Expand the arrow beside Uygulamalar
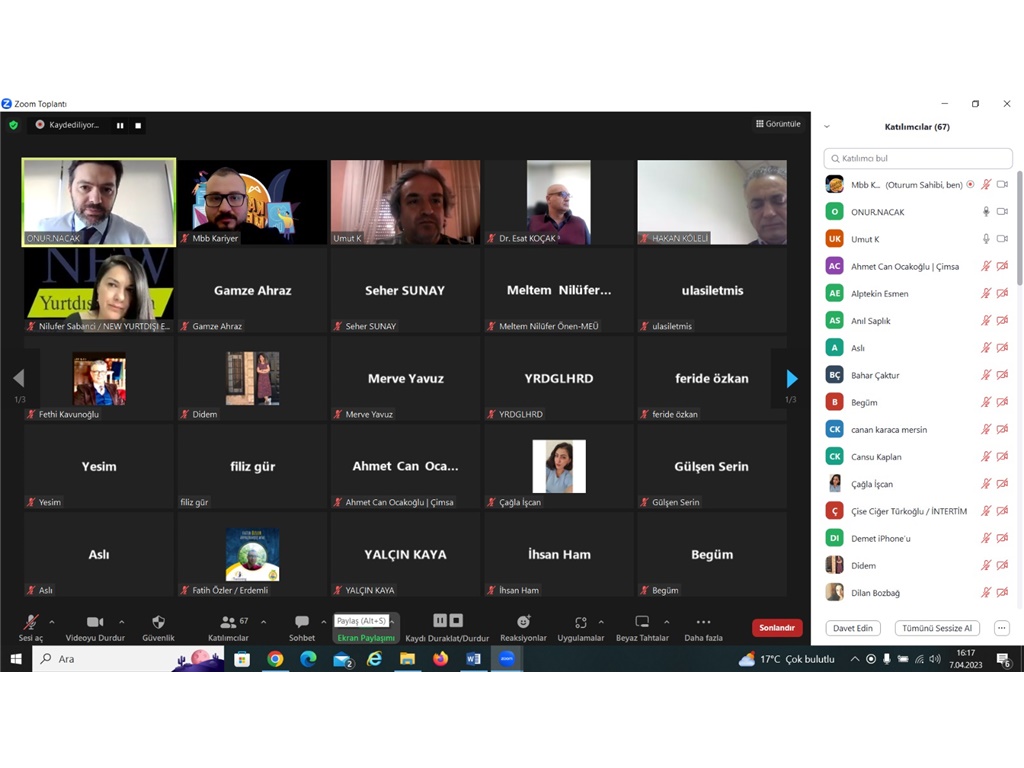The image size is (1024, 768). pos(601,622)
